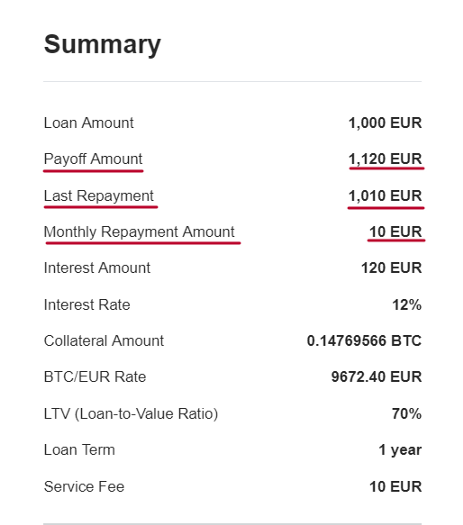Click the Monthly Repayment Amount value
Screen dimensions: 463x525
395,232
